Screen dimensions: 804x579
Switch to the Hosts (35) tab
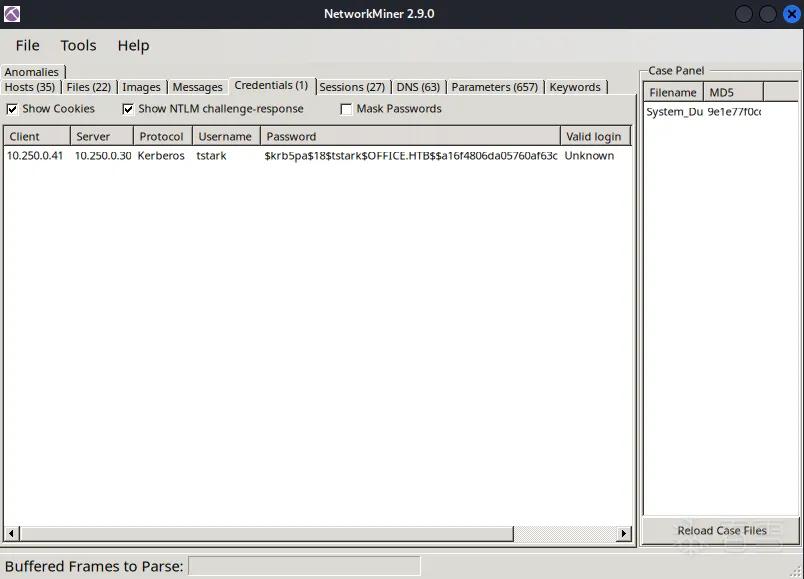pyautogui.click(x=30, y=87)
